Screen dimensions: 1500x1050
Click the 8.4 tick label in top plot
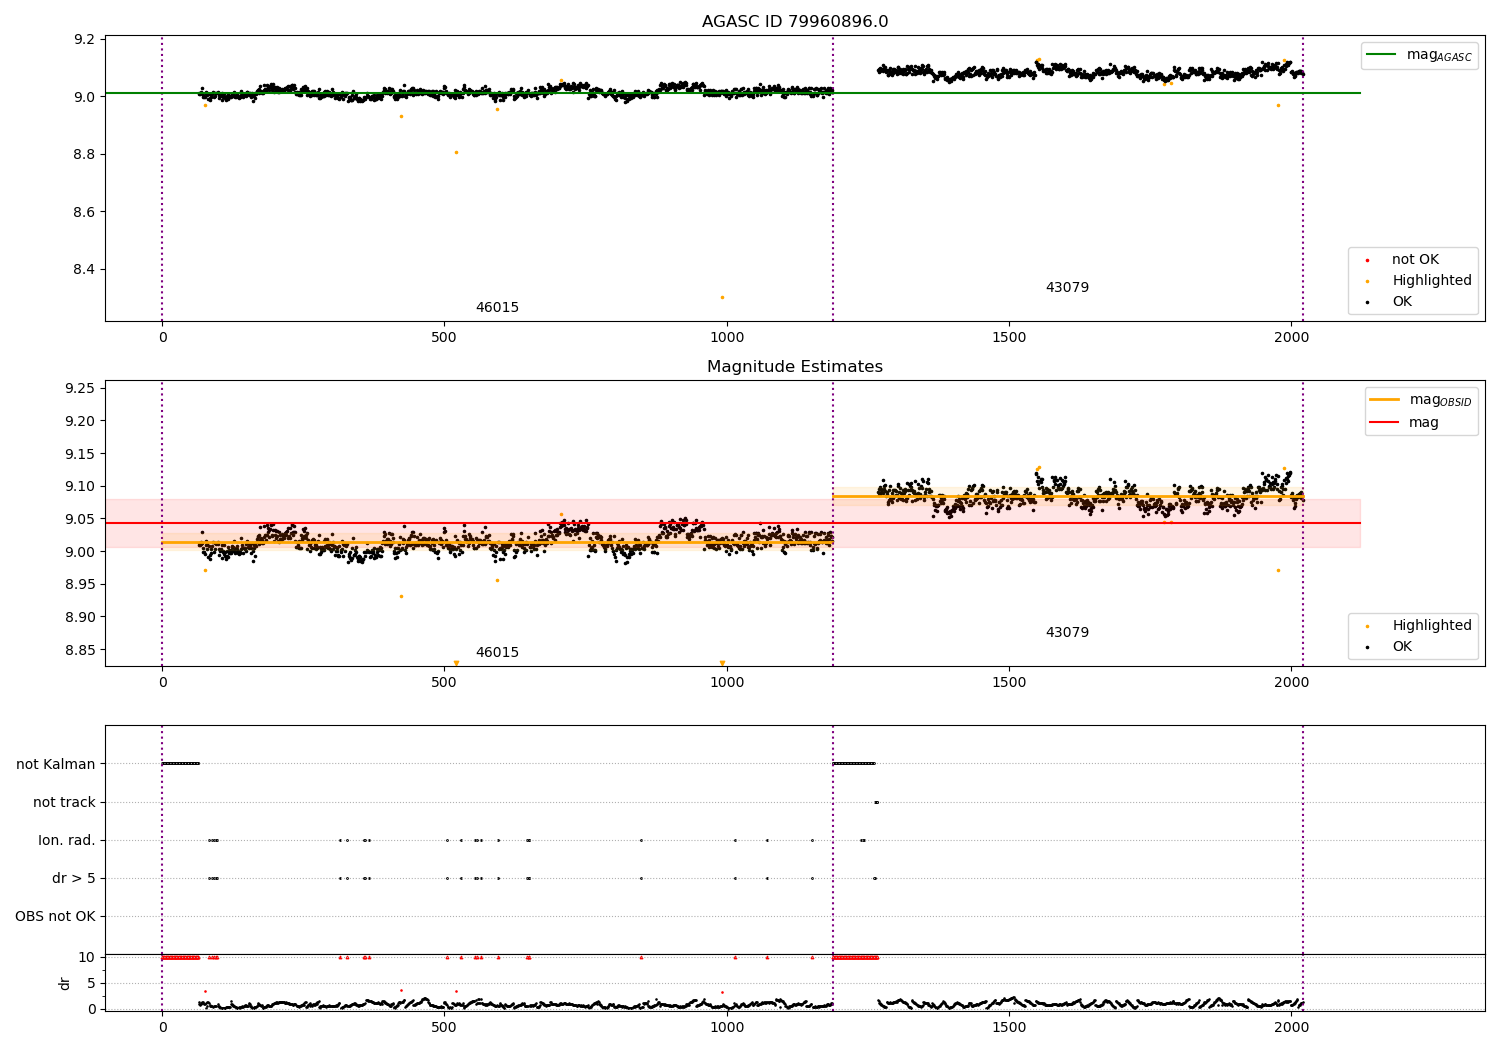coord(85,270)
